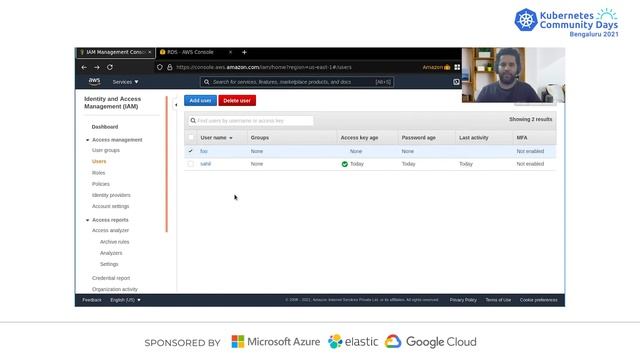640x360 pixels.
Task: Go forward with the browser forward arrow
Action: click(x=97, y=67)
